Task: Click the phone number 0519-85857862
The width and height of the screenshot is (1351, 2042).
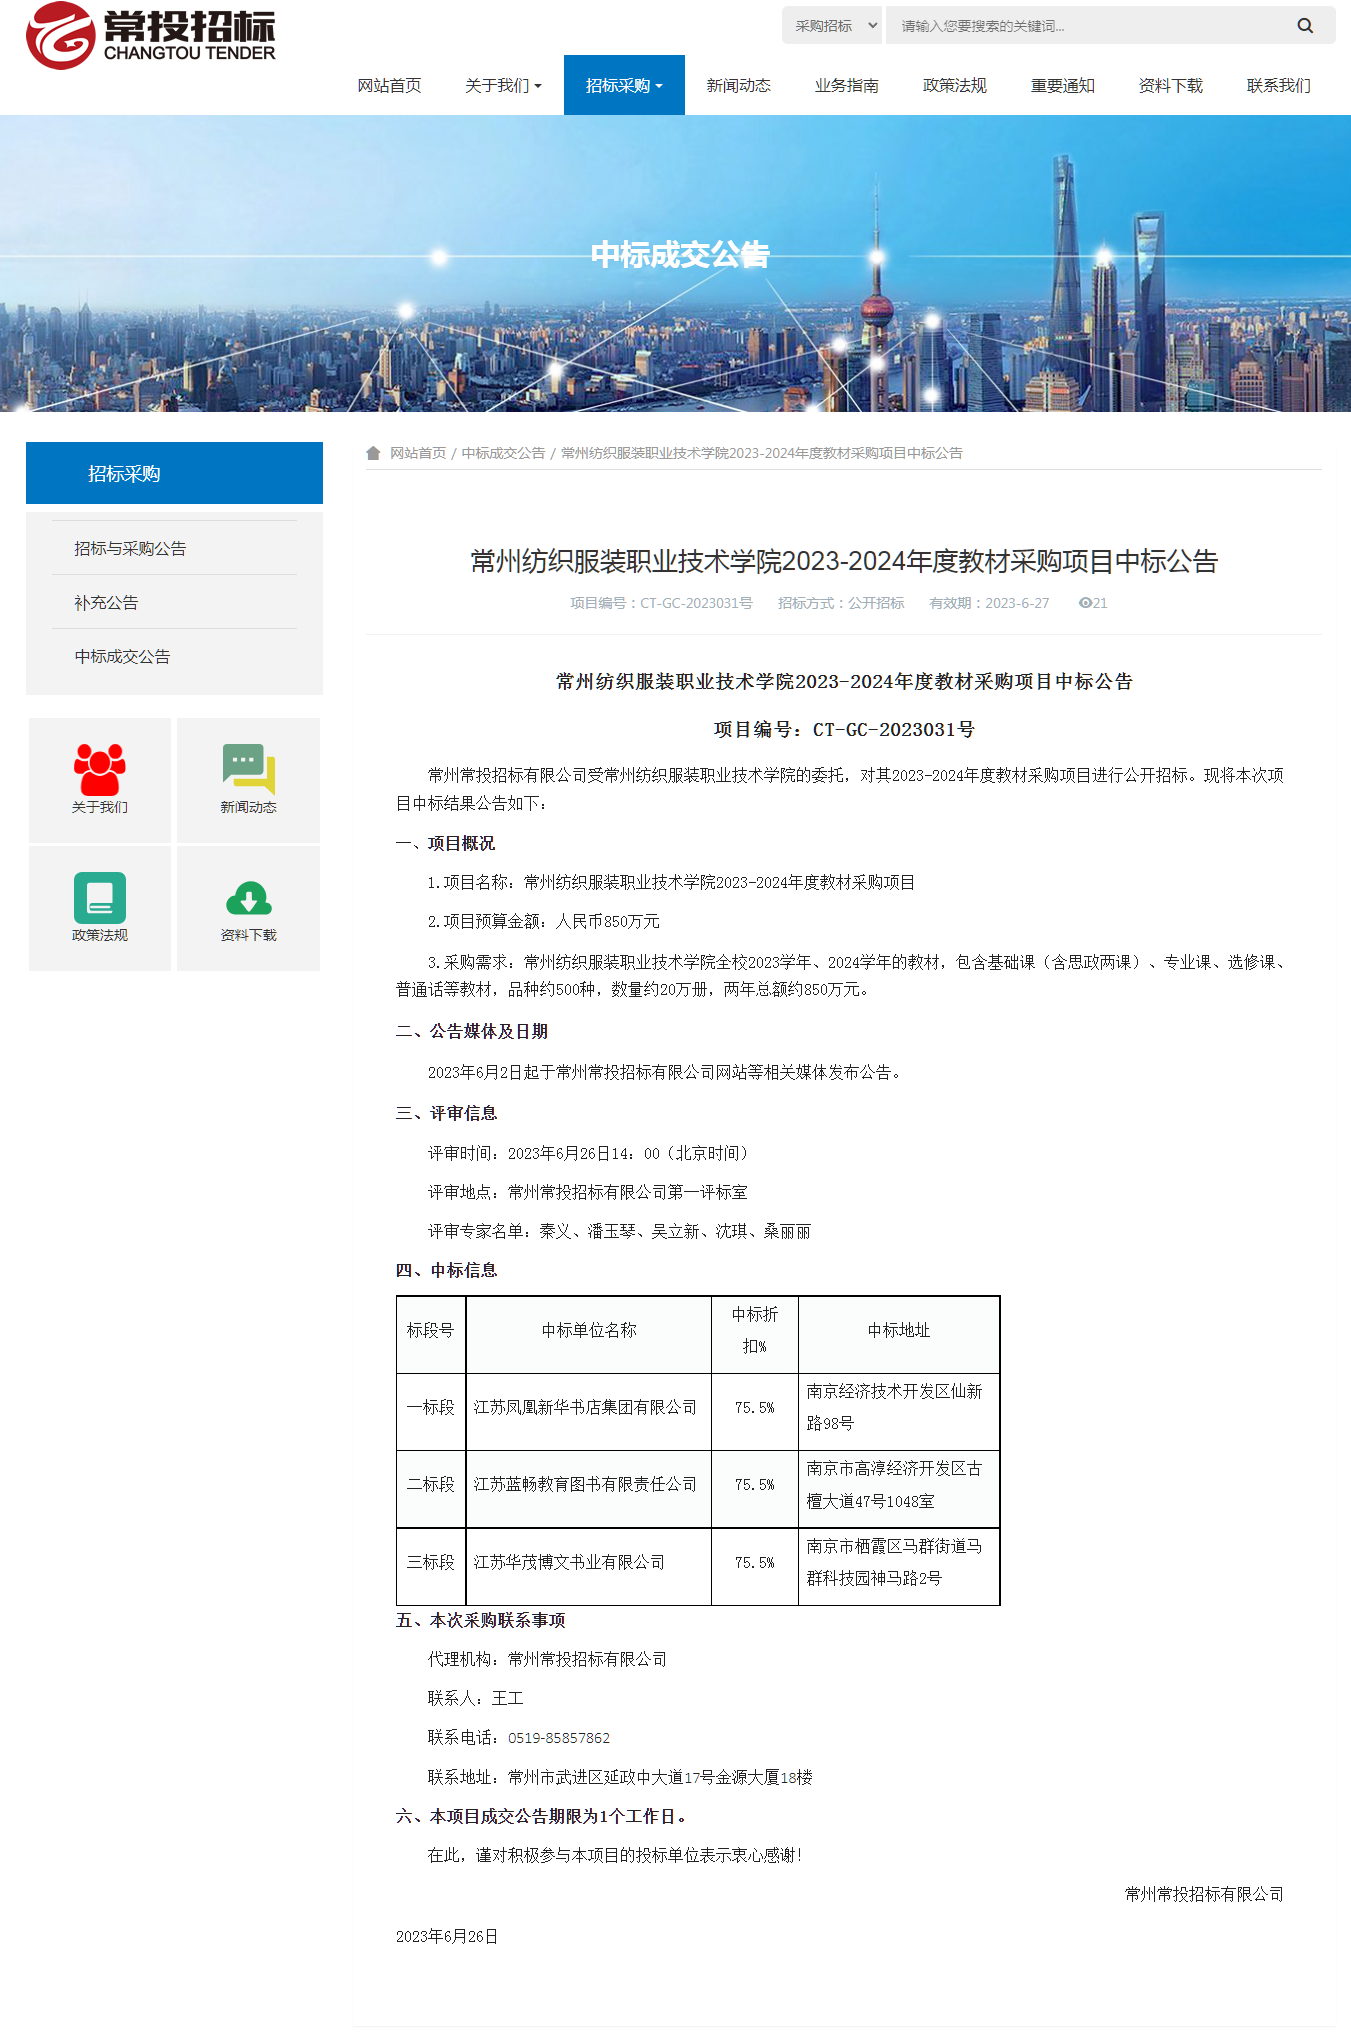Action: pyautogui.click(x=559, y=1738)
